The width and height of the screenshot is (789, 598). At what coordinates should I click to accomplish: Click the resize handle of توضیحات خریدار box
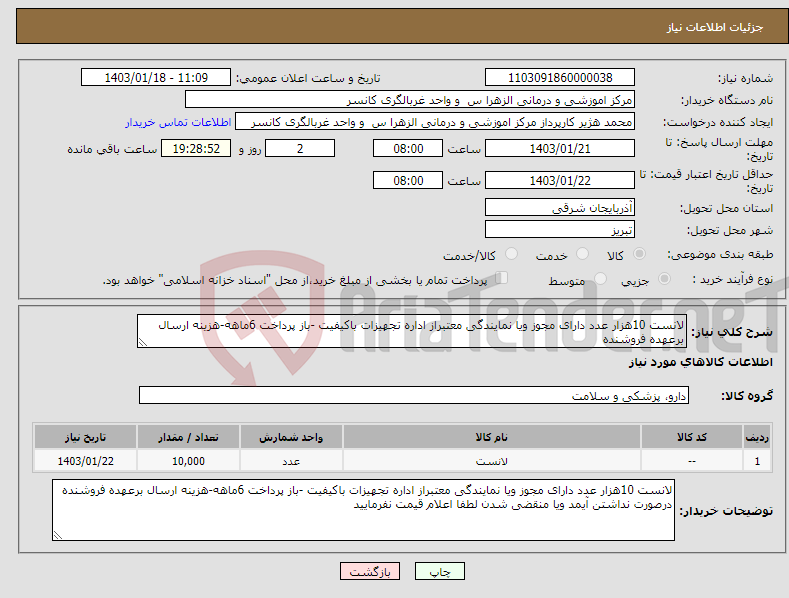click(x=58, y=535)
